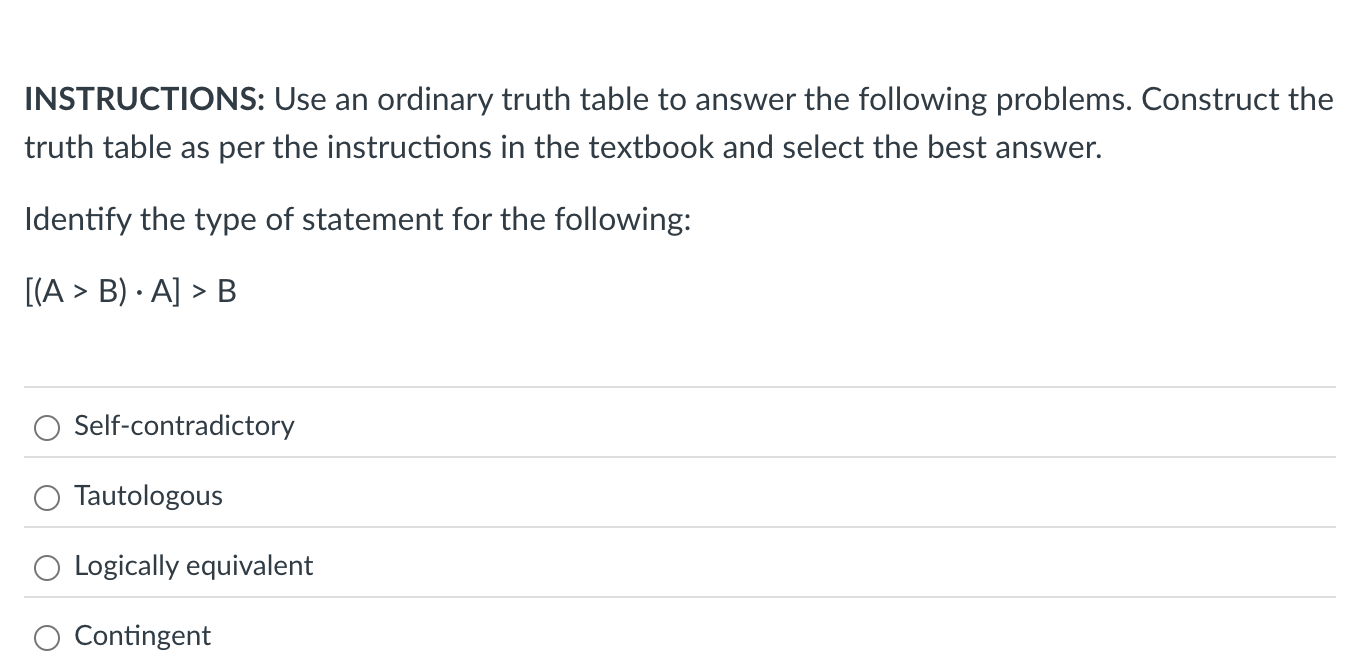Click the question prompt text
Screen dimensions: 1354x662
[x=356, y=219]
